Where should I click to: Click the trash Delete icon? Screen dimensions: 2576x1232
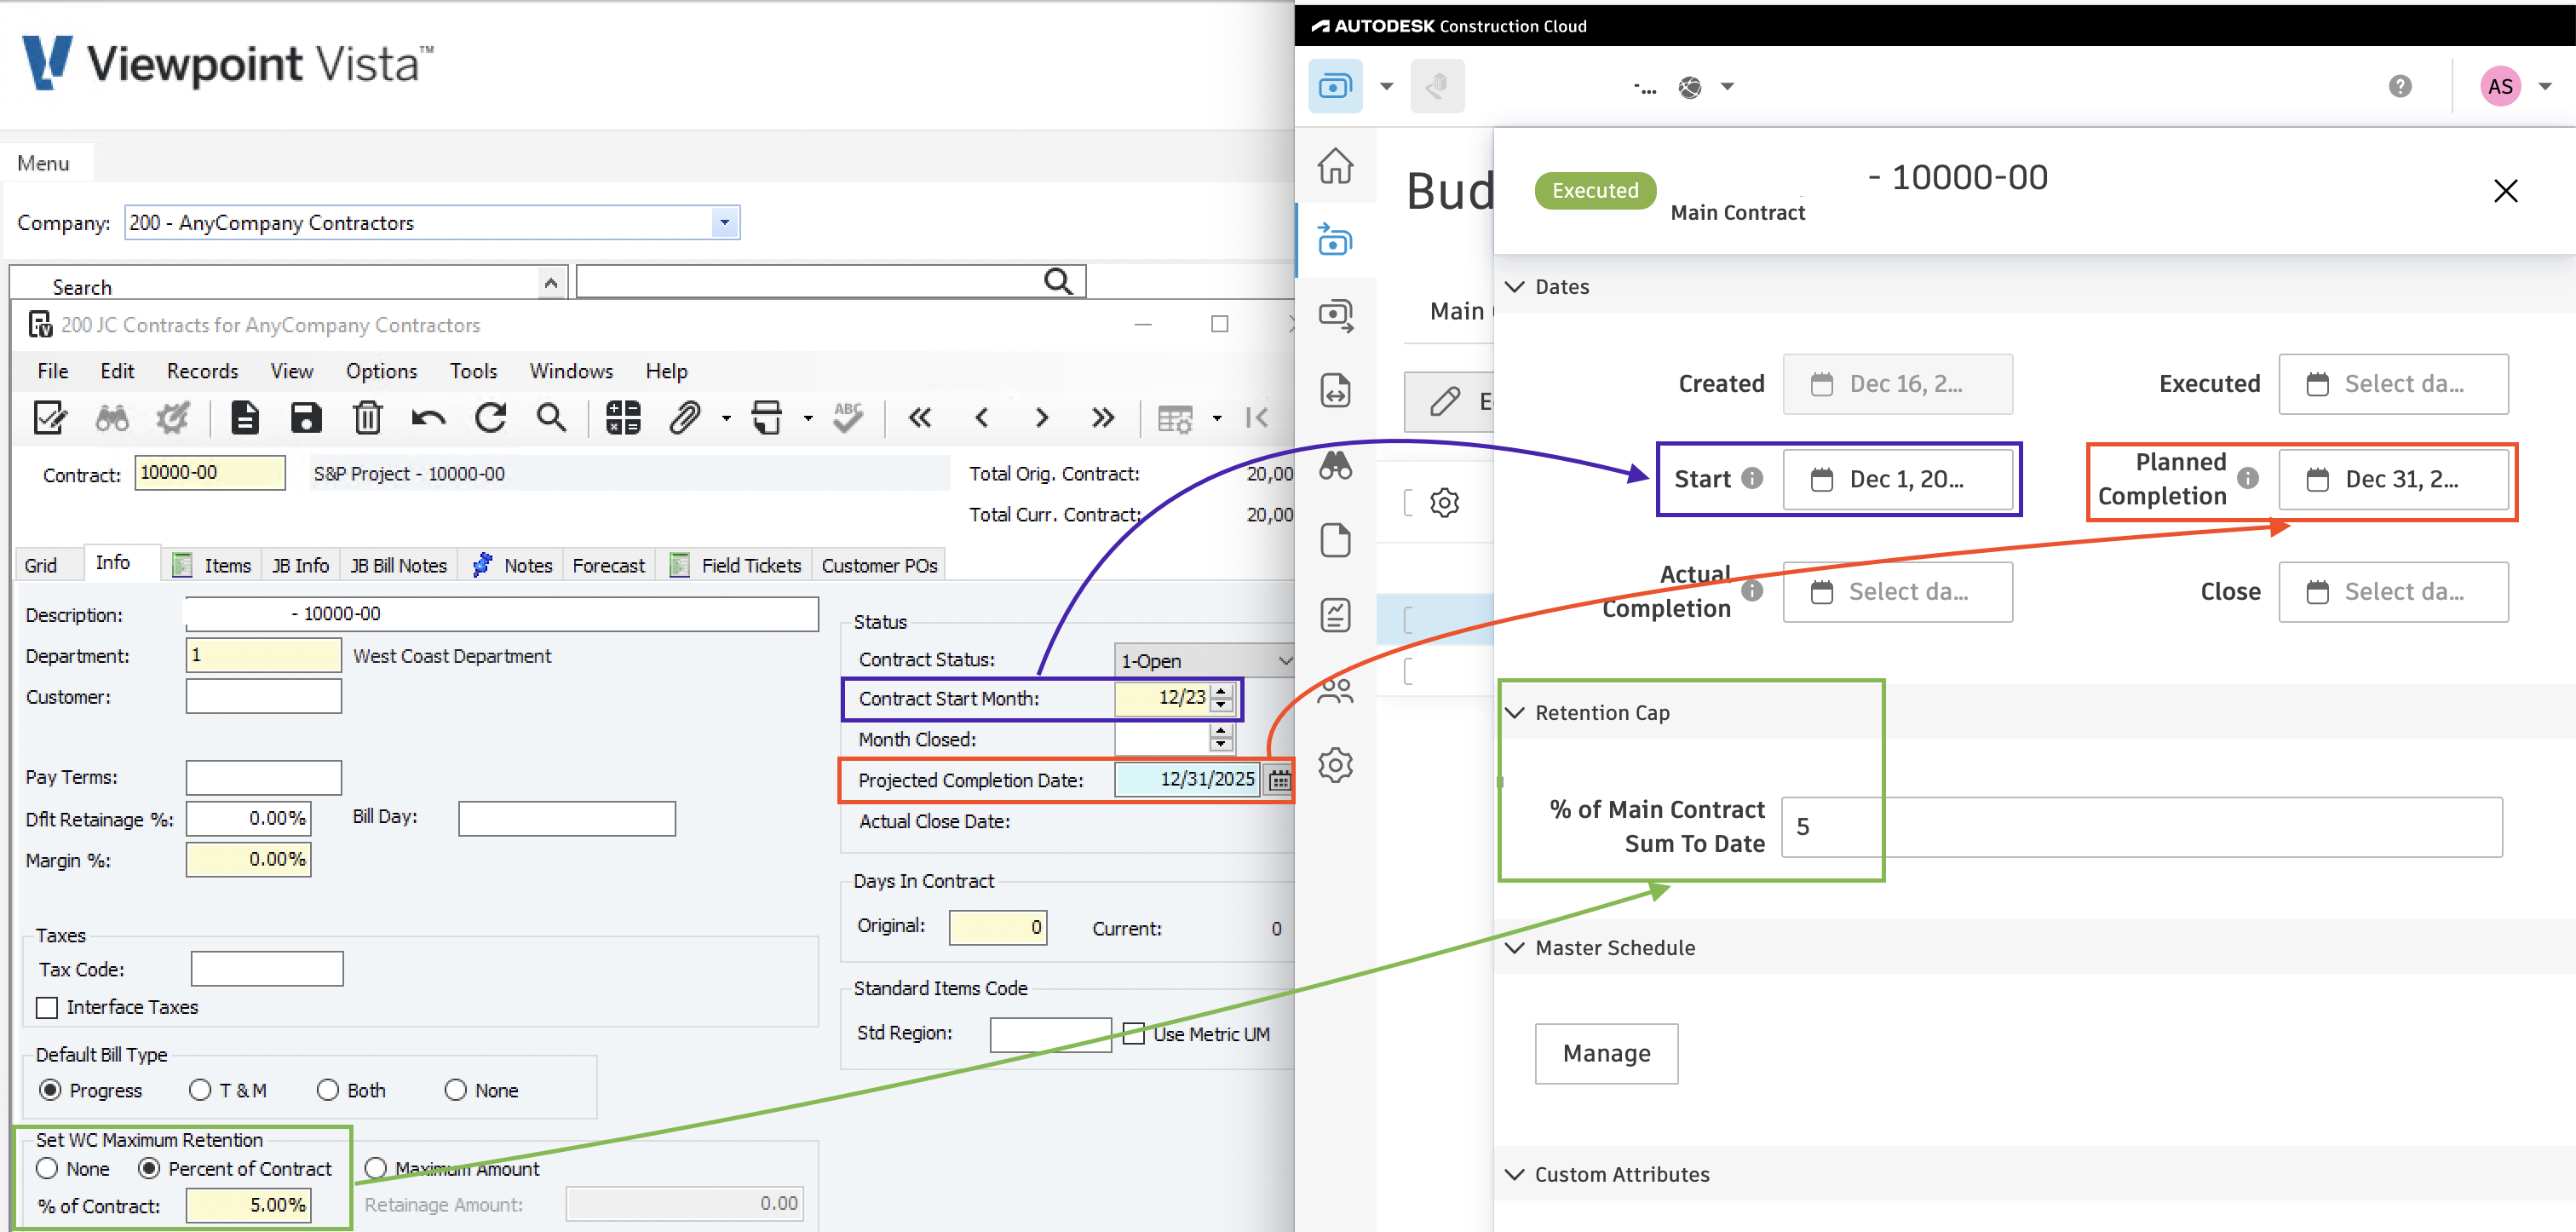367,418
